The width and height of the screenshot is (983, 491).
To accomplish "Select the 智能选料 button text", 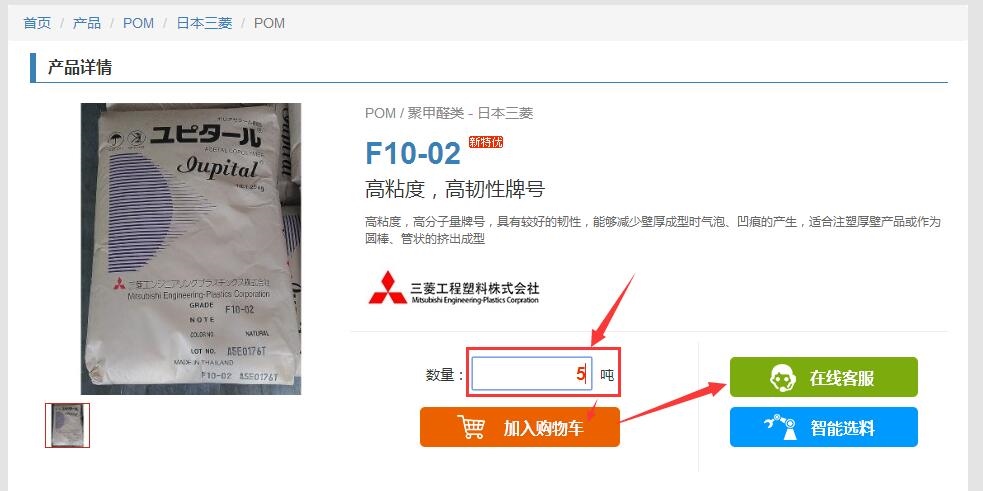I will pyautogui.click(x=843, y=428).
